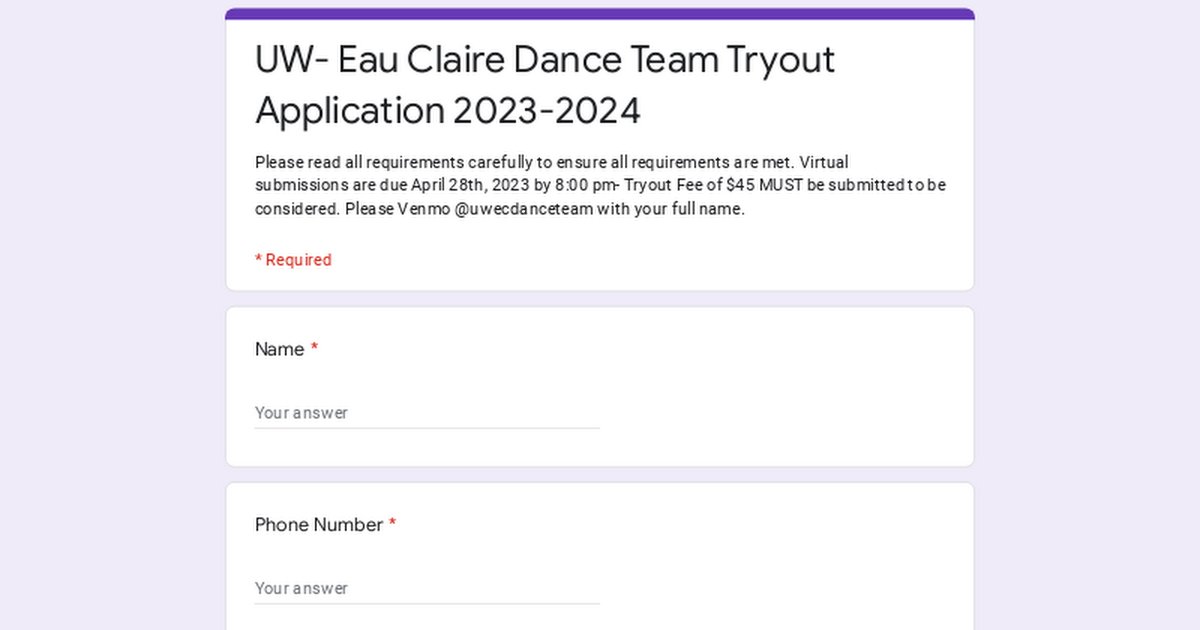Click the 'April 28th, 2023' deadline text
Screen dimensions: 1200x630
(465, 185)
